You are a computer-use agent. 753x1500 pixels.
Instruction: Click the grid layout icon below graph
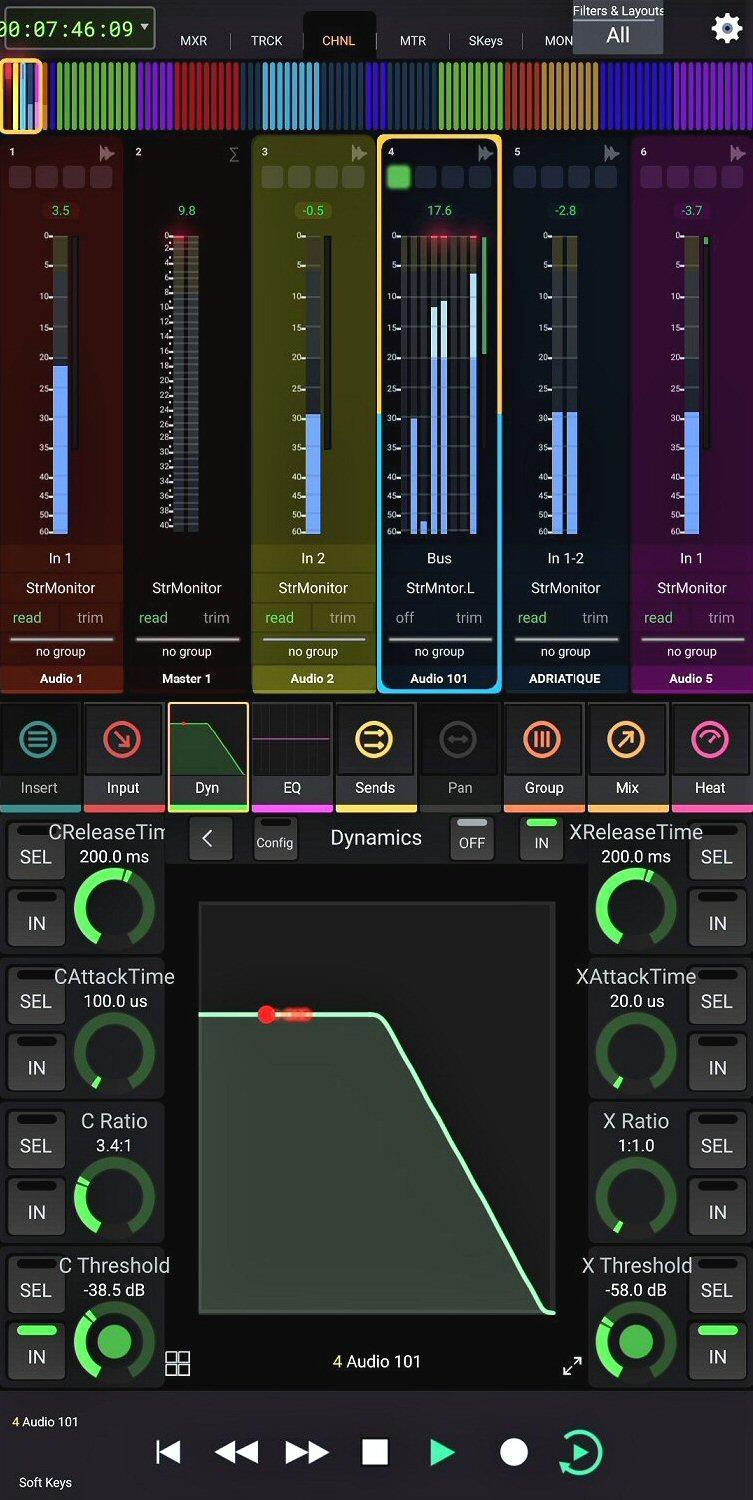pos(178,1363)
